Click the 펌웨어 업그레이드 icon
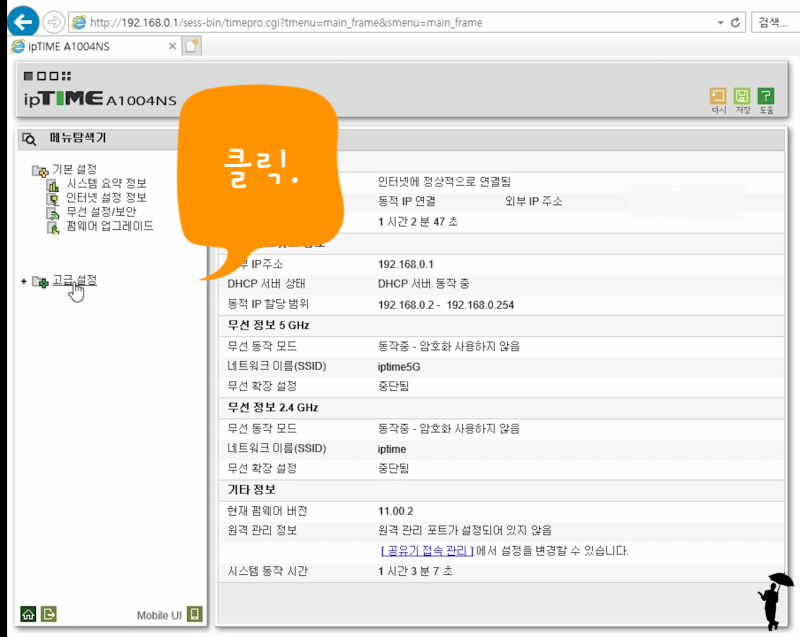800x637 pixels. pyautogui.click(x=53, y=227)
